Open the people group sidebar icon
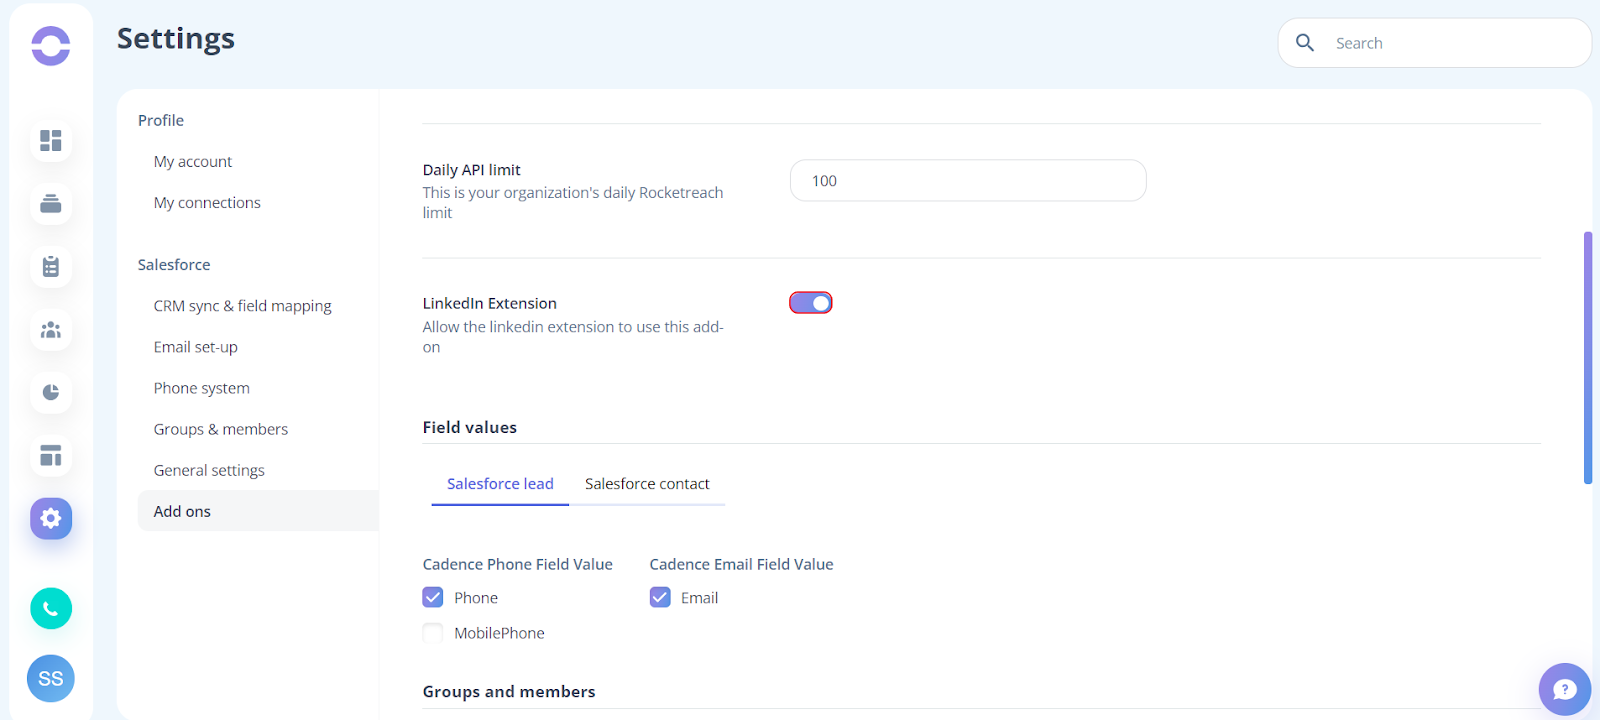 51,329
